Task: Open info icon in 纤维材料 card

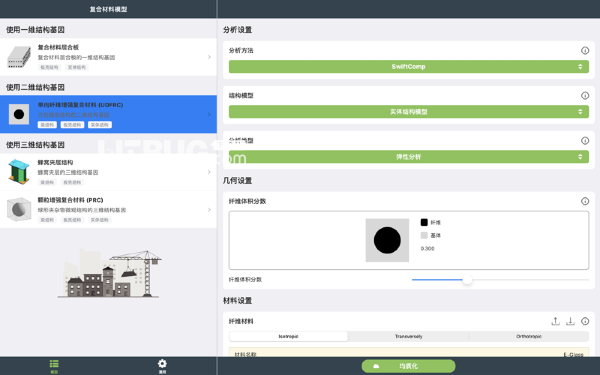Action: (x=585, y=321)
